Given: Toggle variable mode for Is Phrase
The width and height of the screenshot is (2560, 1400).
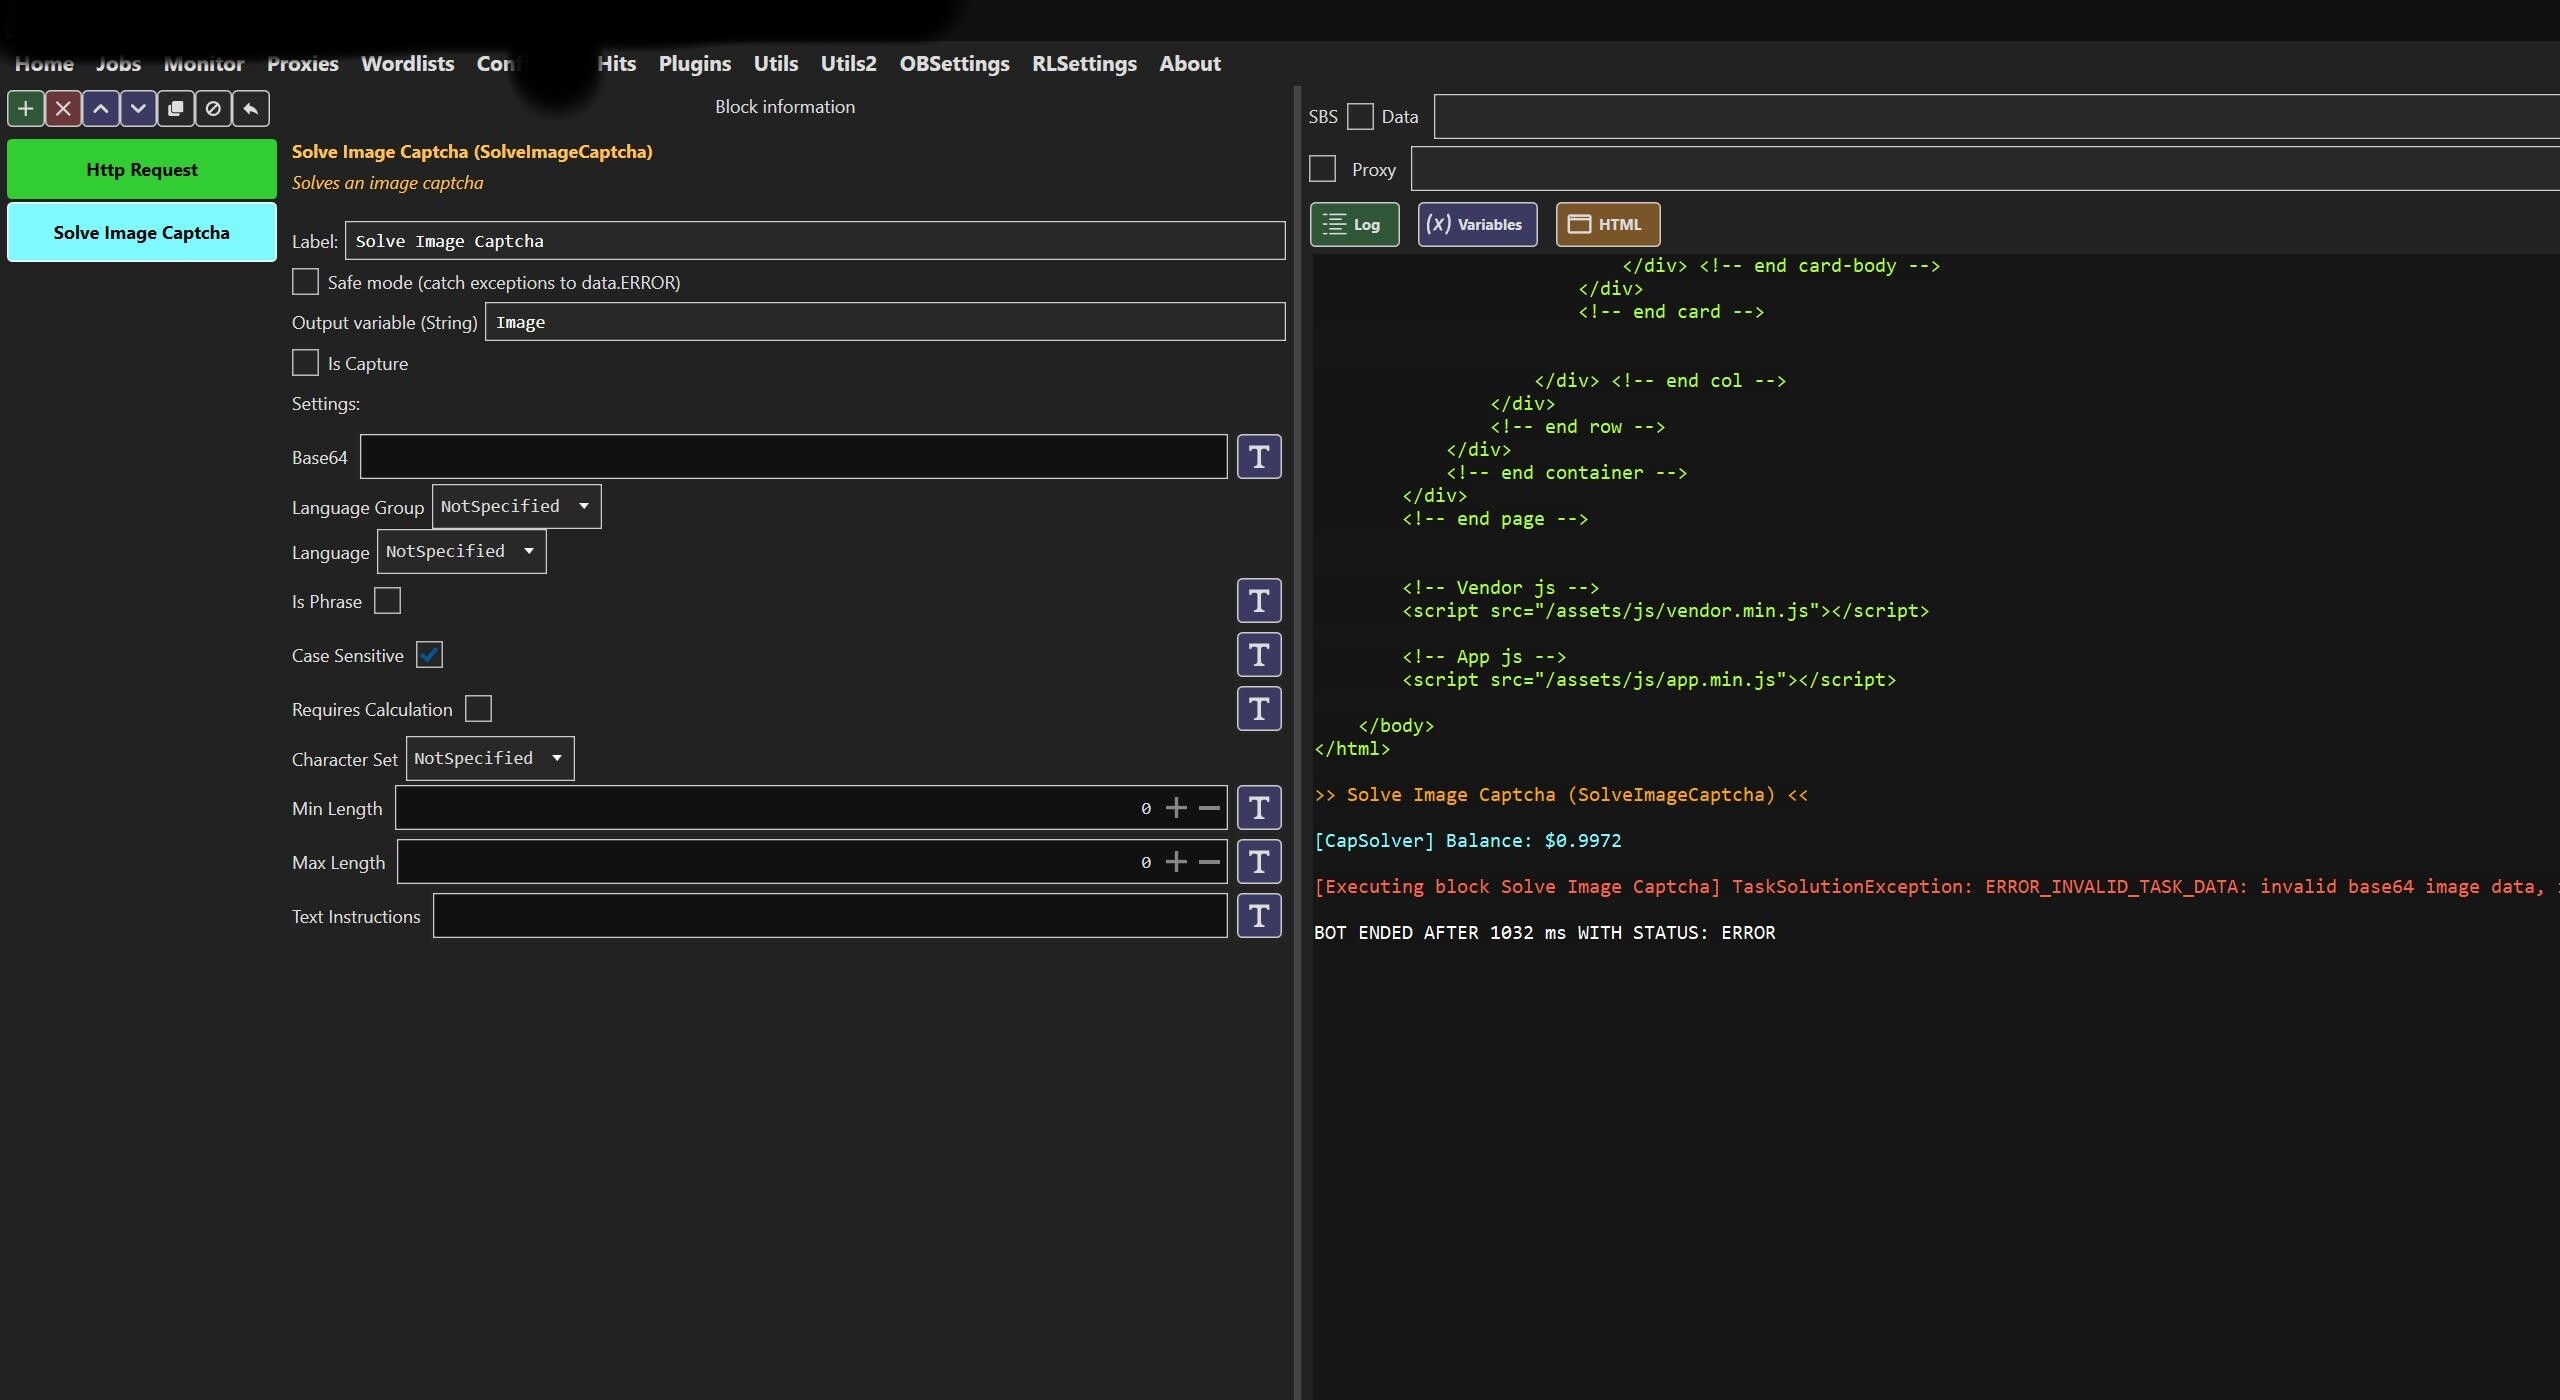Looking at the screenshot, I should (x=1259, y=601).
